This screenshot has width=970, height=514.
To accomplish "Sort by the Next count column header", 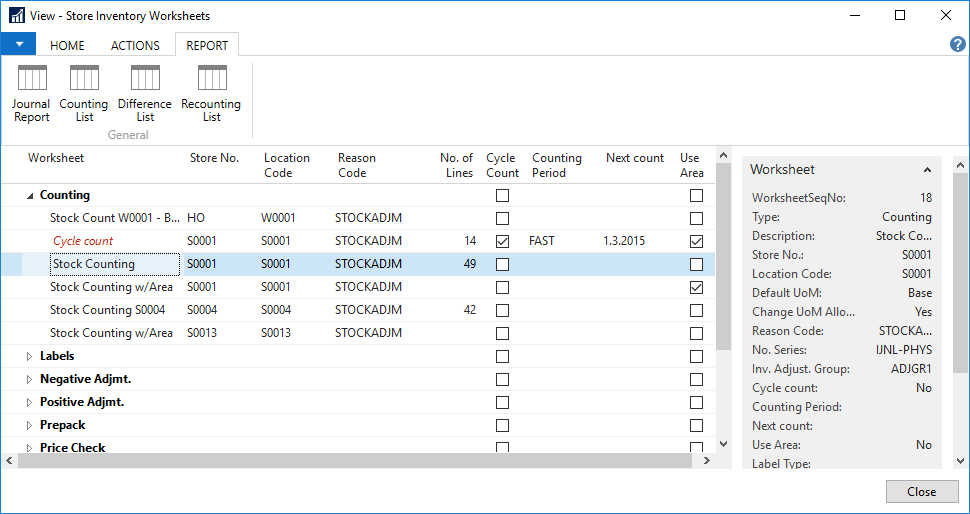I will (634, 158).
